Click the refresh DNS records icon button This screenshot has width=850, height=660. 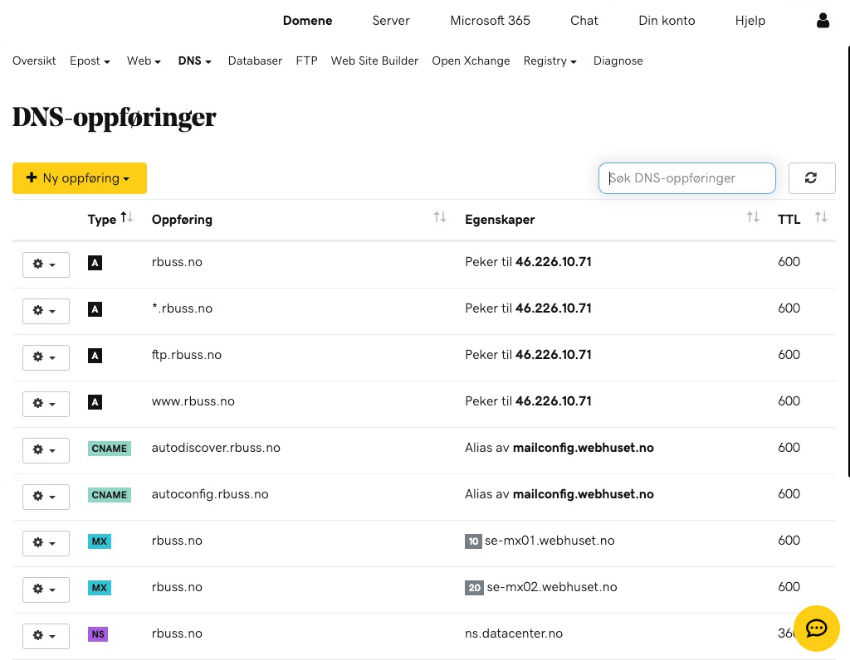pyautogui.click(x=811, y=178)
